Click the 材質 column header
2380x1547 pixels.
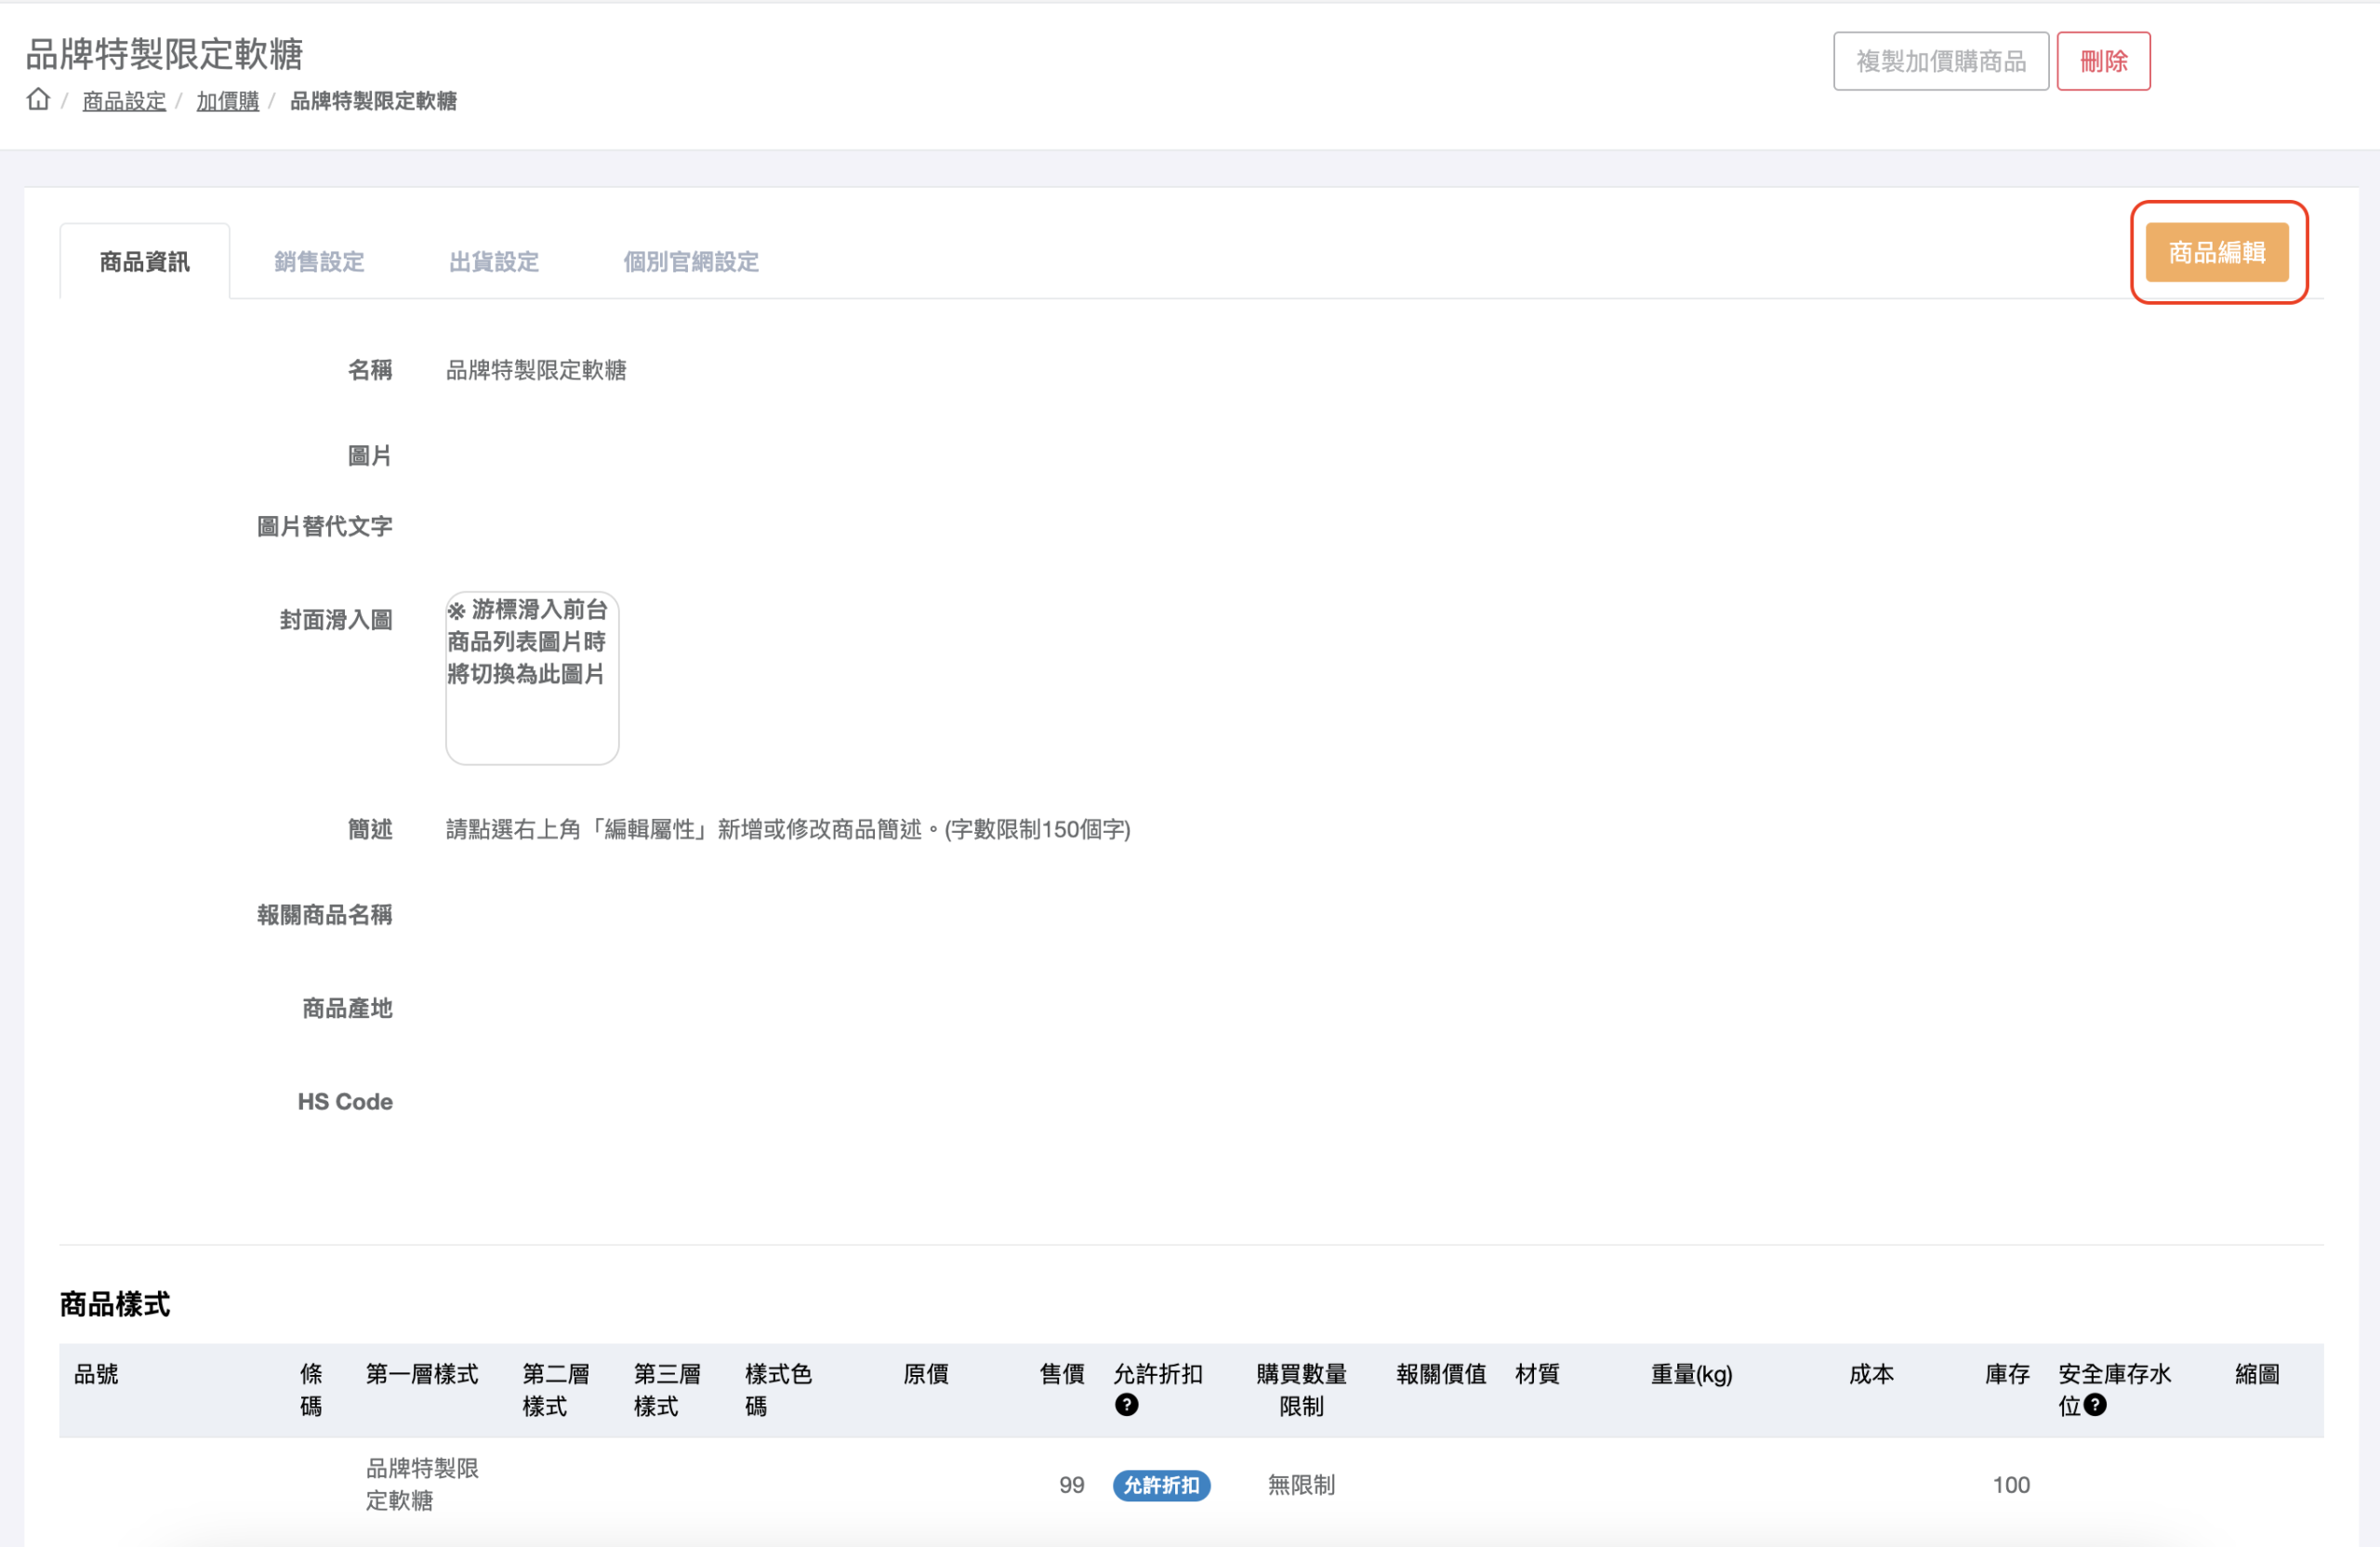(1537, 1374)
